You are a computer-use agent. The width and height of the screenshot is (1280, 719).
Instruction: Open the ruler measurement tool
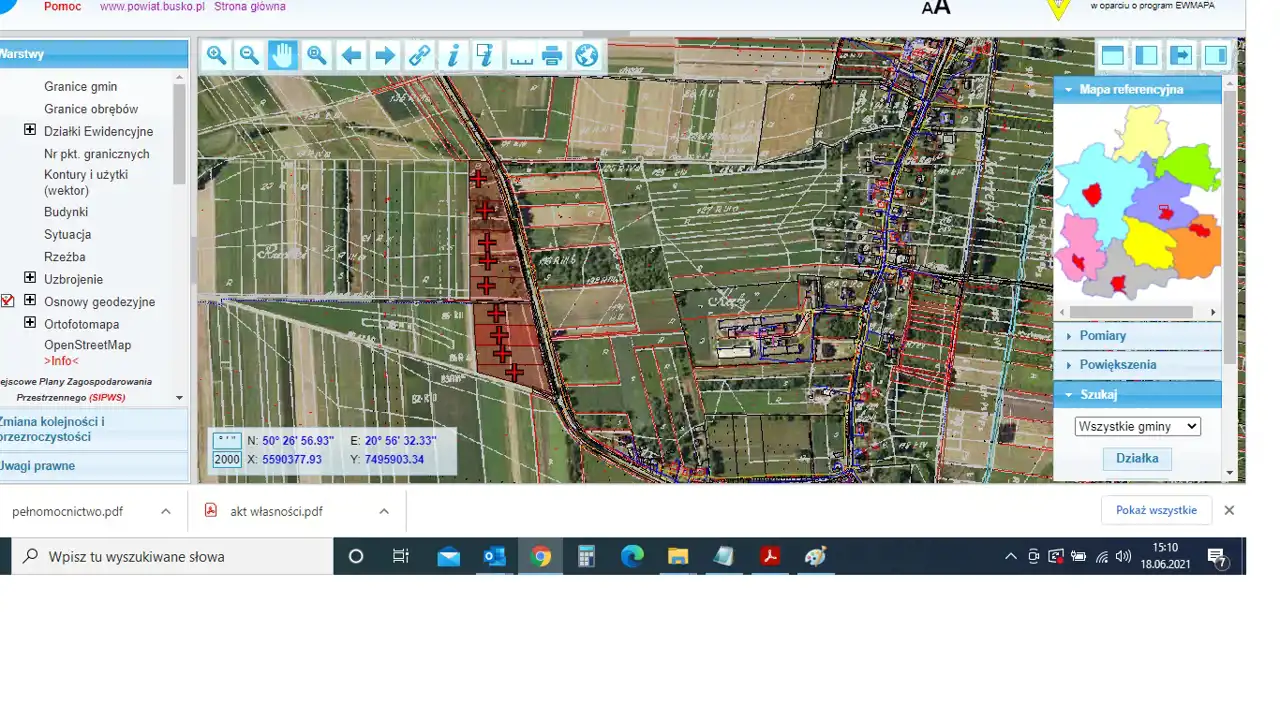coord(520,56)
